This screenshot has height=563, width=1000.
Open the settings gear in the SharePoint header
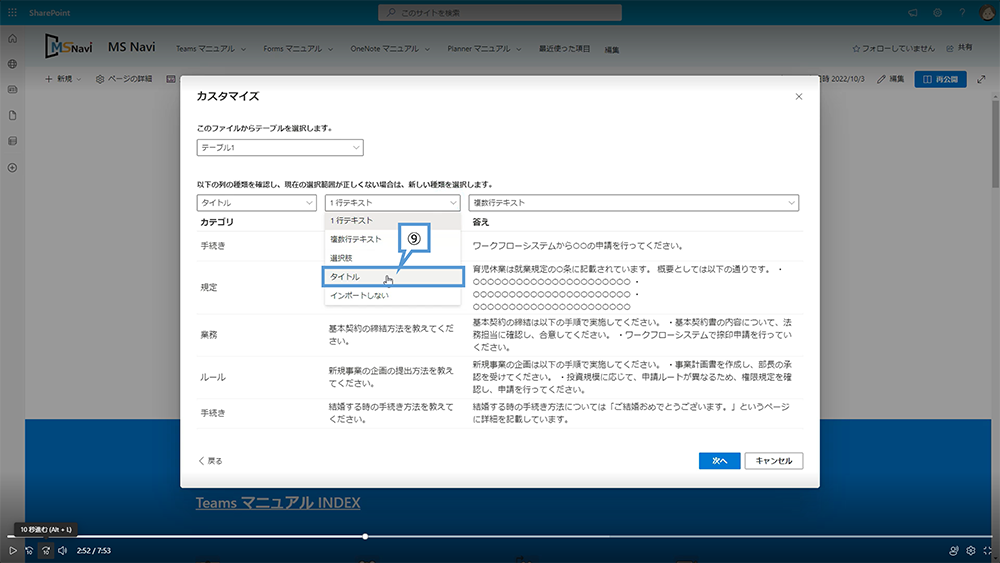click(x=937, y=12)
